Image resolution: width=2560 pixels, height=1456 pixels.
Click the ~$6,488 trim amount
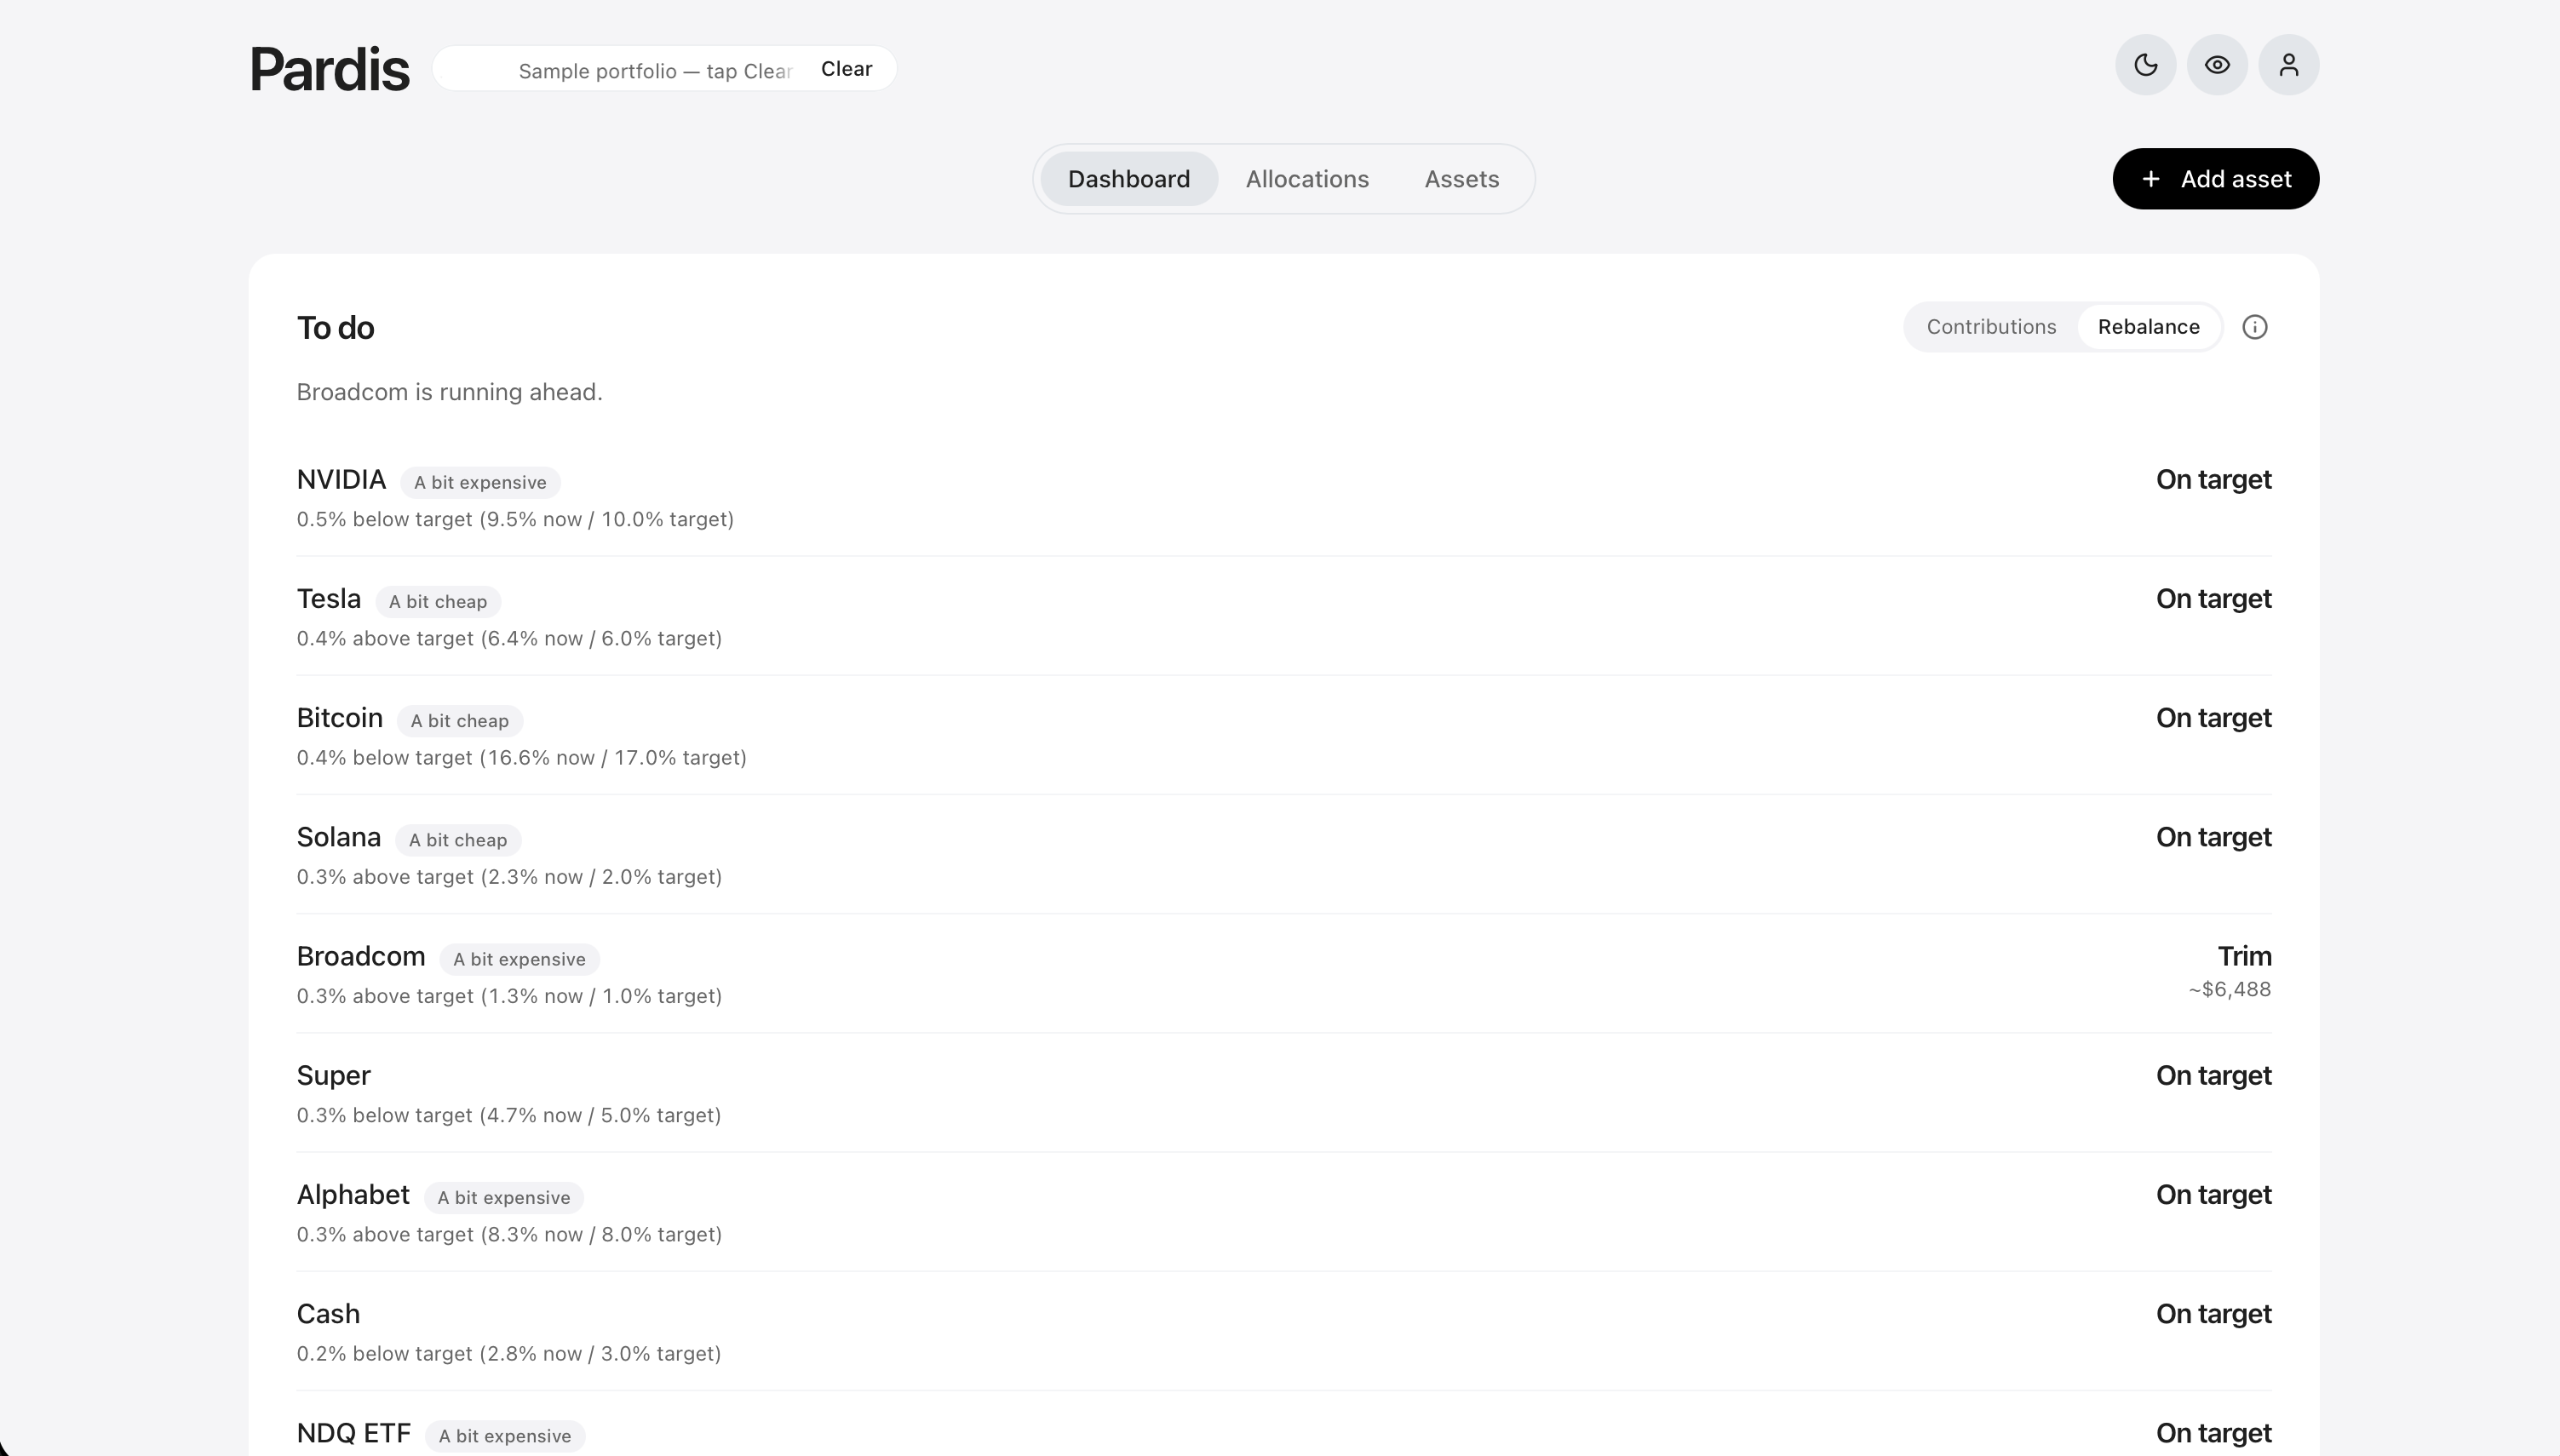coord(2230,989)
